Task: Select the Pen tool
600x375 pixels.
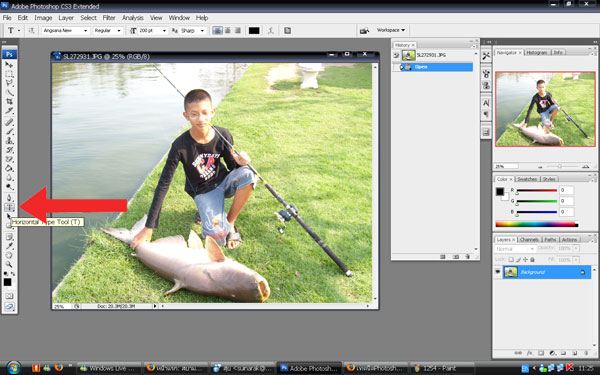Action: [9, 198]
